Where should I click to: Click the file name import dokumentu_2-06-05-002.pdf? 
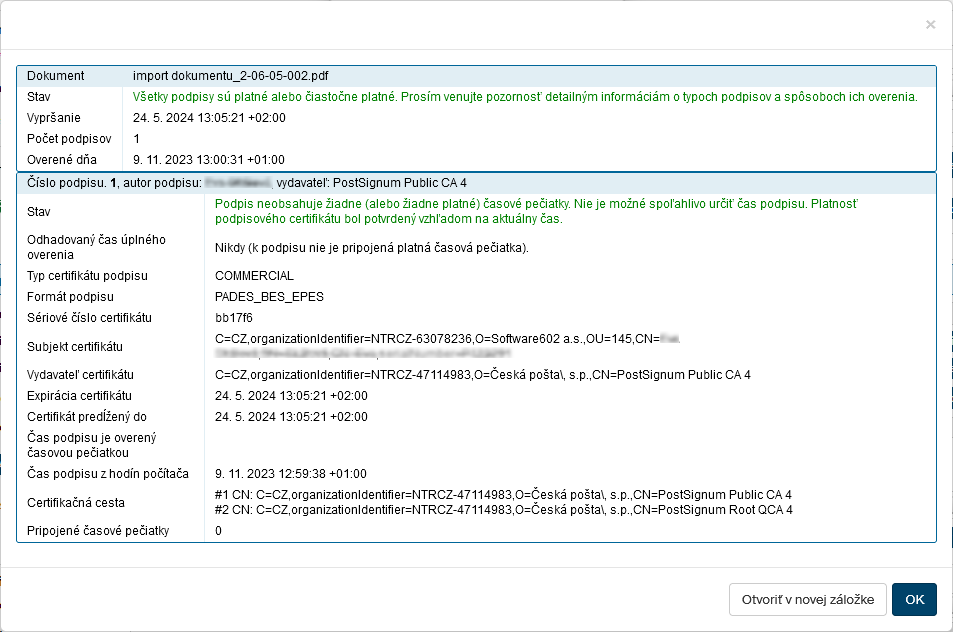click(231, 76)
